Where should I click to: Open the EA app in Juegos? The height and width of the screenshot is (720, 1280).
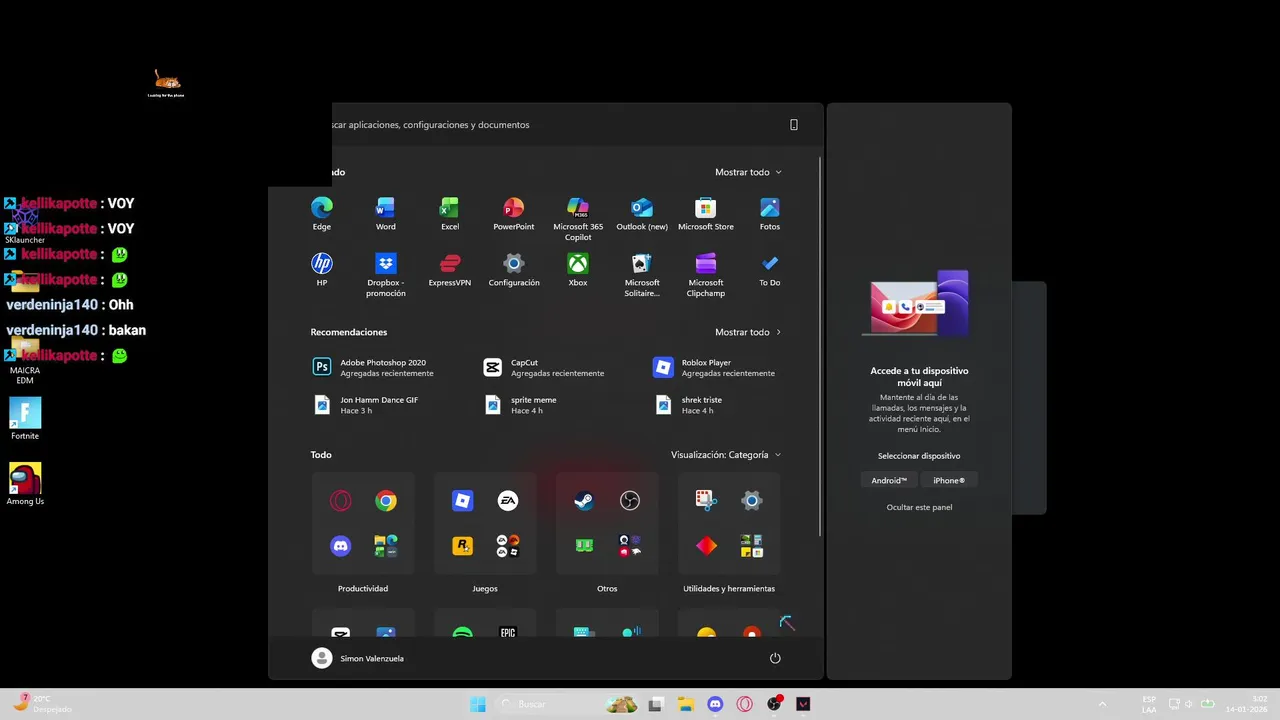point(508,501)
